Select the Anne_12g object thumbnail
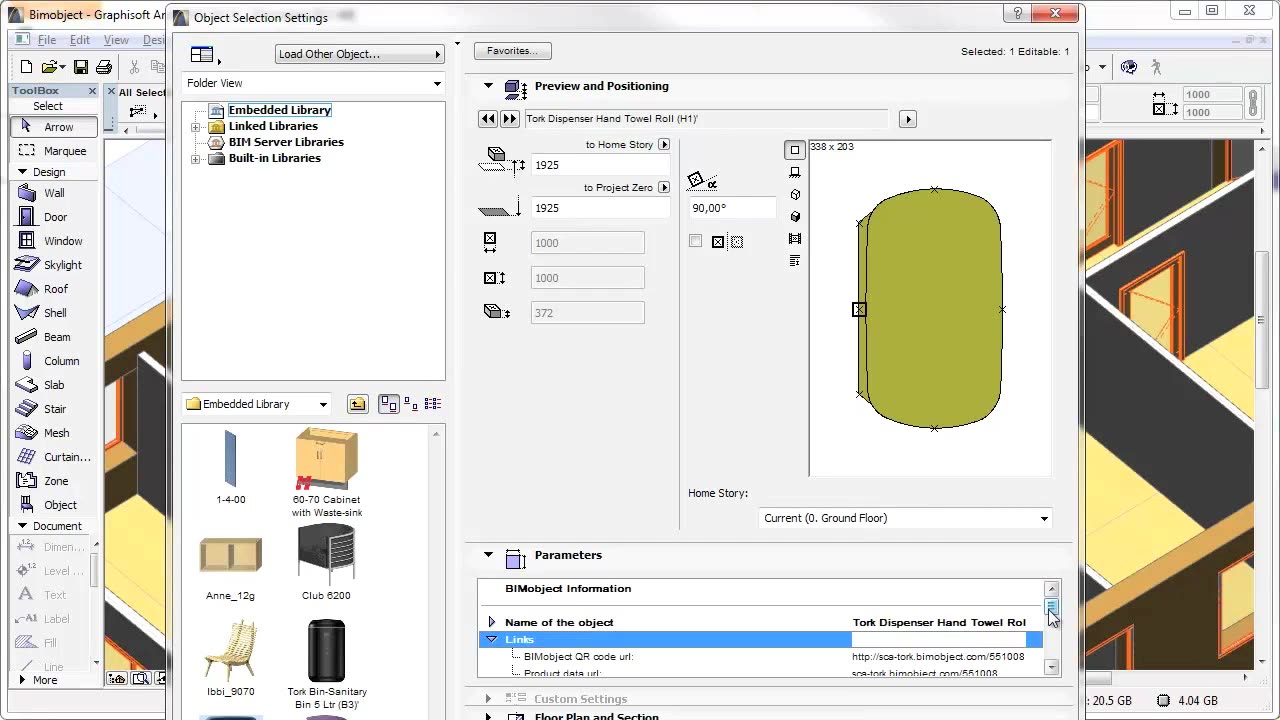 (x=230, y=567)
